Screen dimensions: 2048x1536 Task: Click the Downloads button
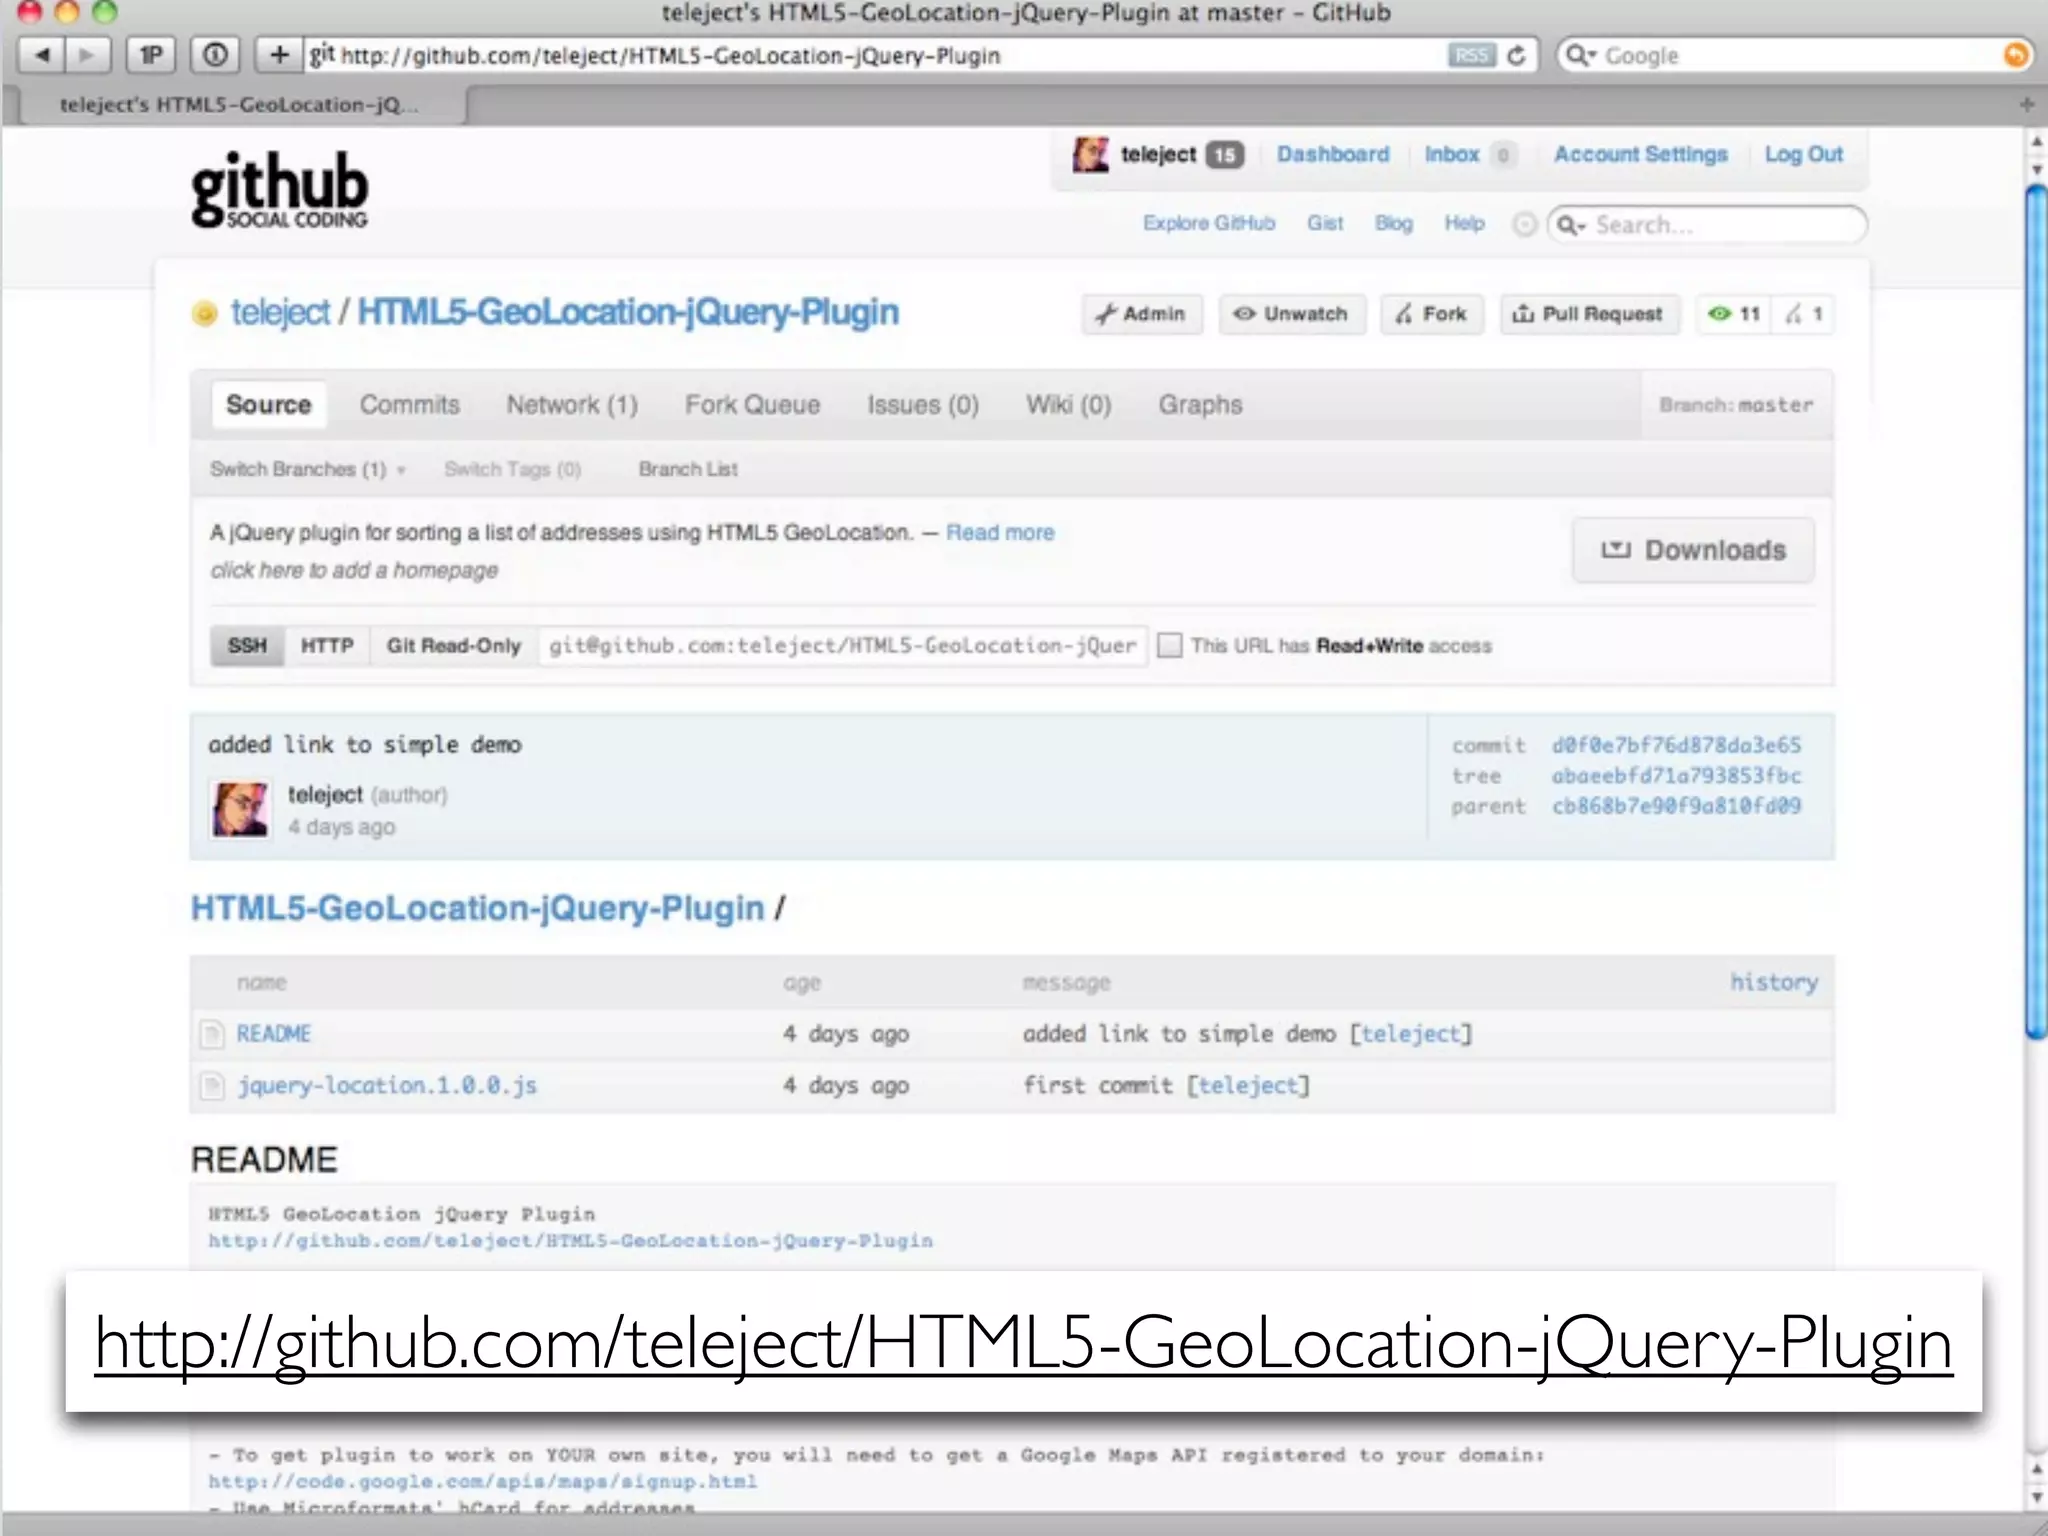[x=1693, y=550]
